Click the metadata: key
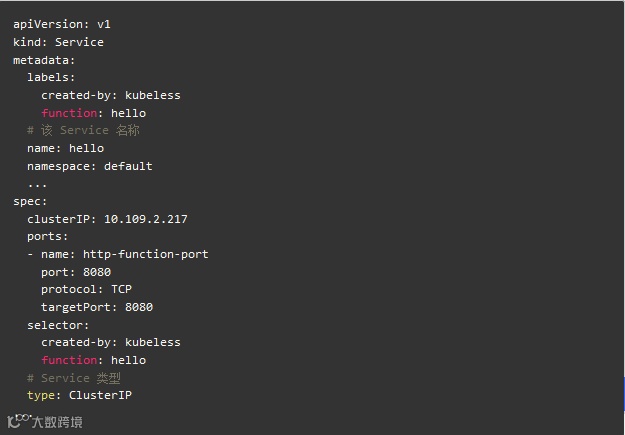Viewport: 625px width, 435px height. click(44, 60)
